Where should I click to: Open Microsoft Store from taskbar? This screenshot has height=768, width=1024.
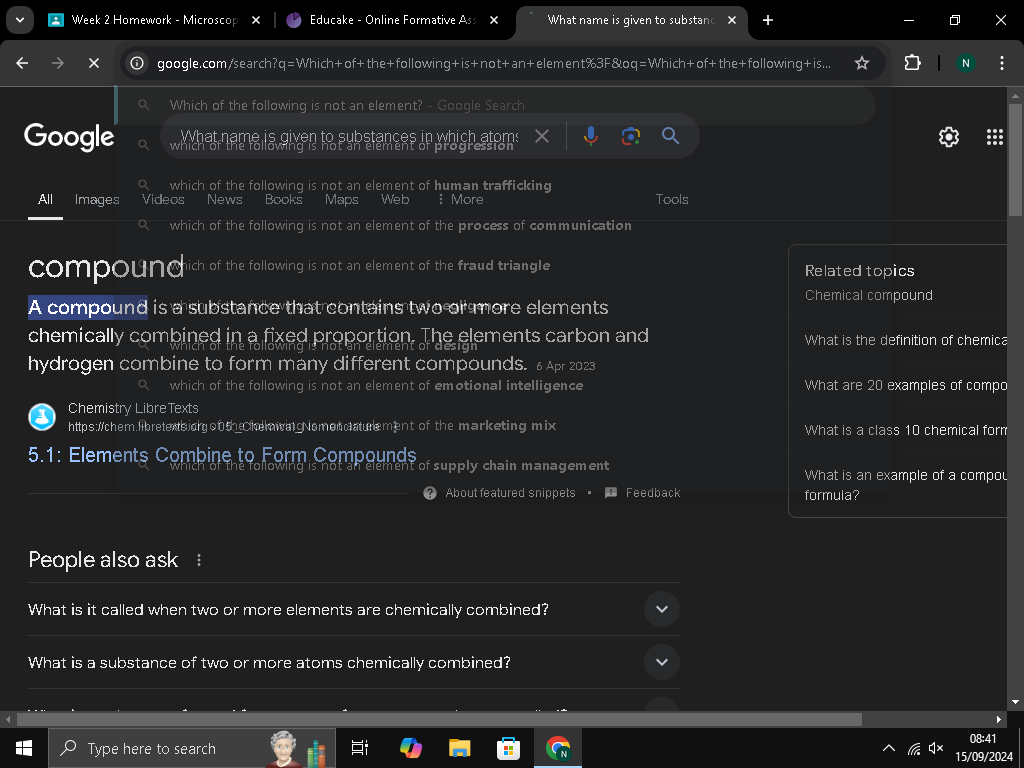point(508,748)
